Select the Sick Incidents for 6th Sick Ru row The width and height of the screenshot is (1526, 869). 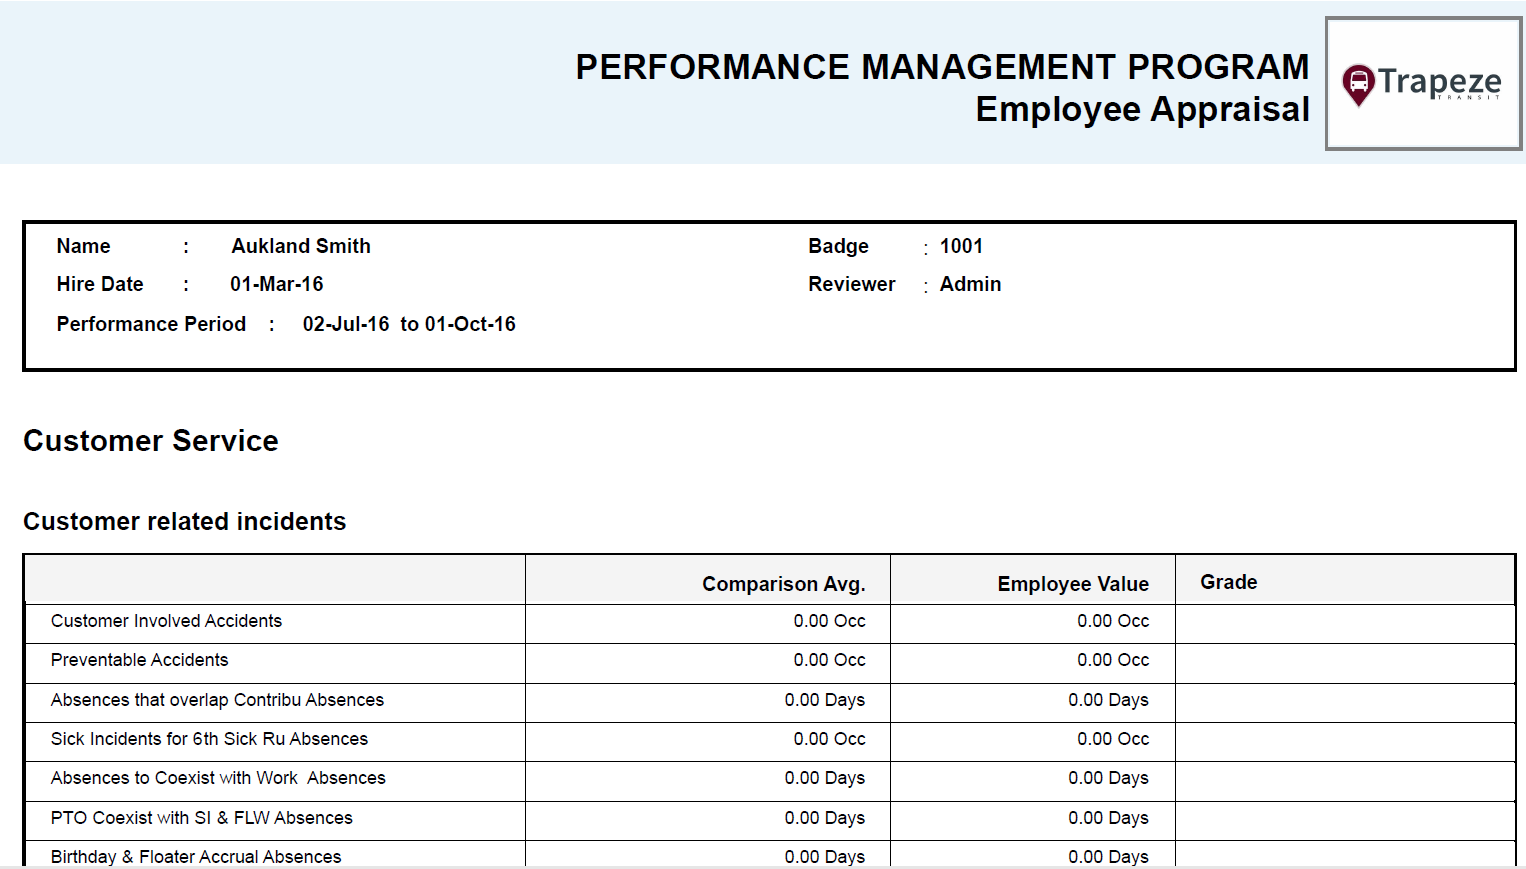click(x=209, y=739)
